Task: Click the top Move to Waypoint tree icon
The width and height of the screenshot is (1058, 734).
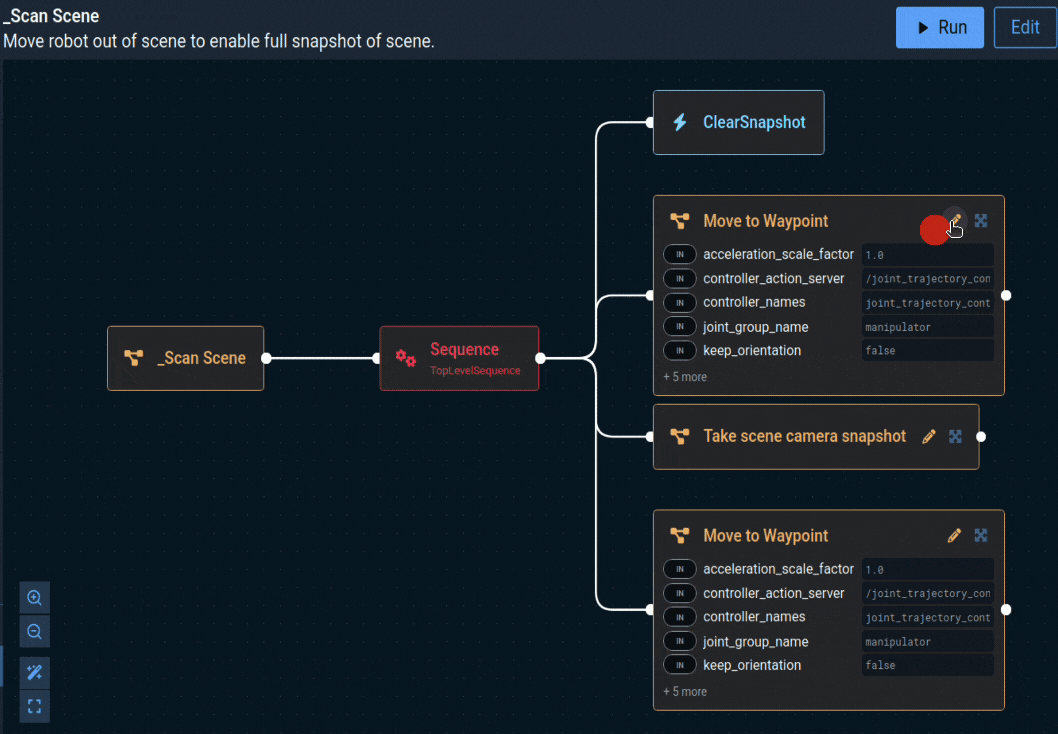Action: tap(679, 221)
